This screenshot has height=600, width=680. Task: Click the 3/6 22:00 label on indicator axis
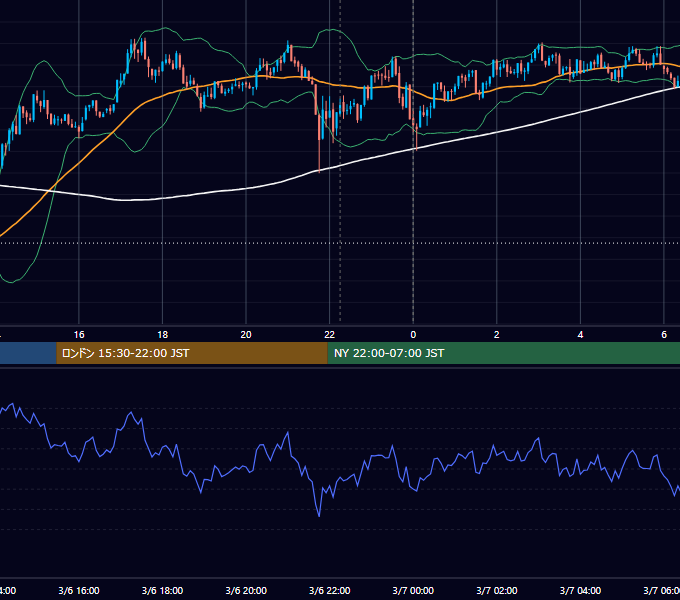point(330,590)
